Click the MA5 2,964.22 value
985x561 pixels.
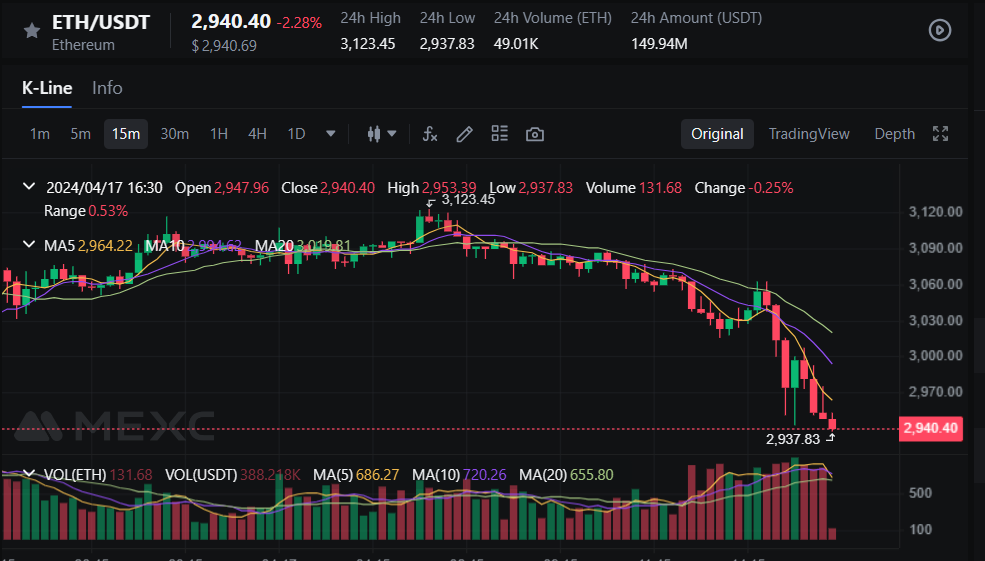(x=106, y=246)
